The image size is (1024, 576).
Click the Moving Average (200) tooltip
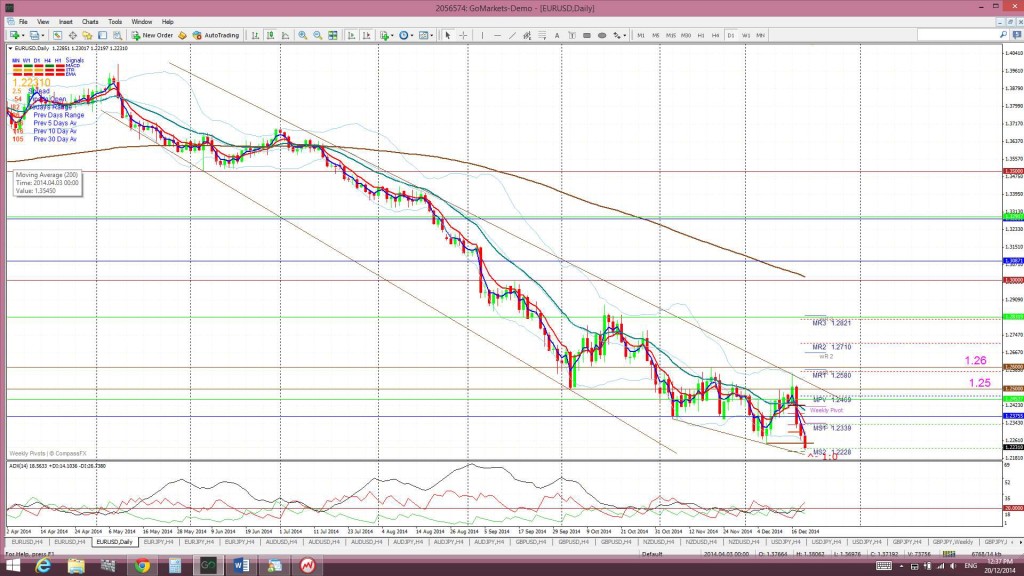(48, 183)
